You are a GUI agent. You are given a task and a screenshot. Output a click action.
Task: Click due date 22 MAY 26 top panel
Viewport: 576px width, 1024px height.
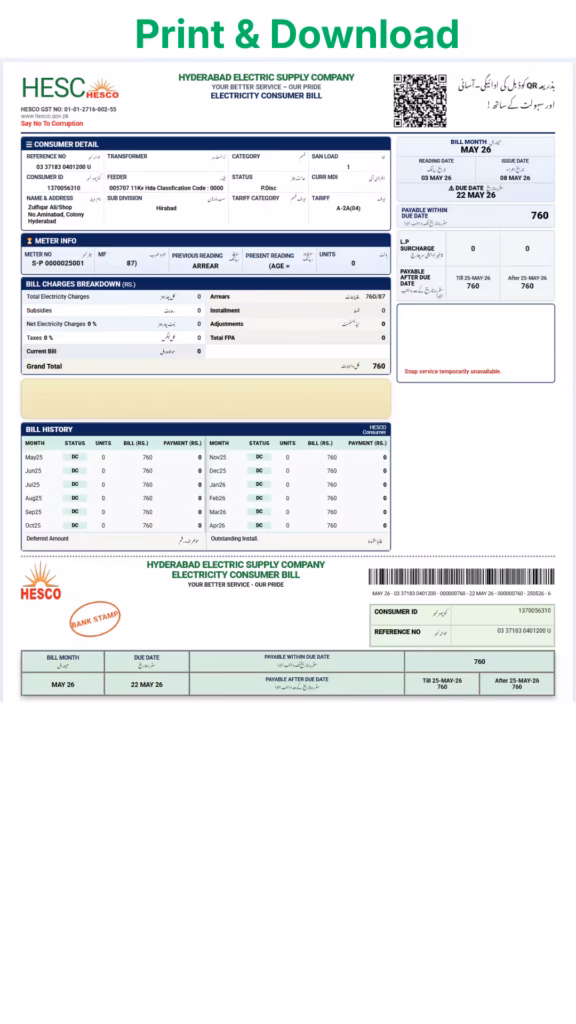[475, 195]
